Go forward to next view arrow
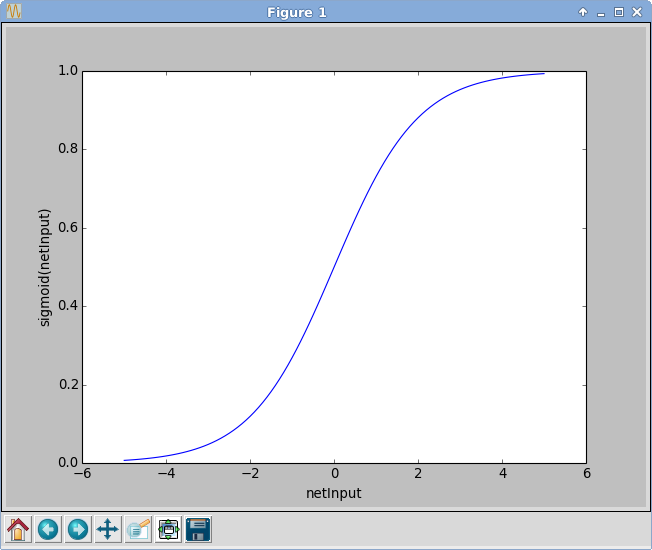Image resolution: width=652 pixels, height=550 pixels. point(78,529)
